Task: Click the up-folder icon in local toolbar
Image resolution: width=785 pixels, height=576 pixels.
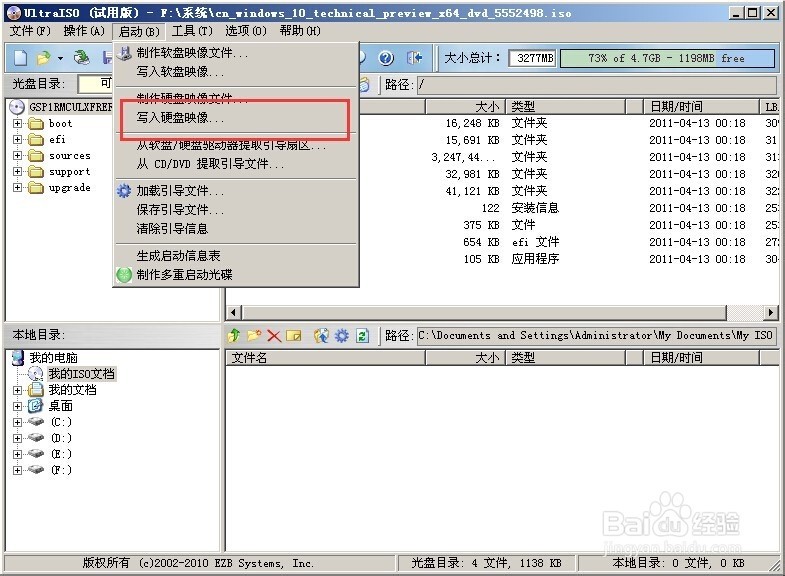Action: pos(234,335)
